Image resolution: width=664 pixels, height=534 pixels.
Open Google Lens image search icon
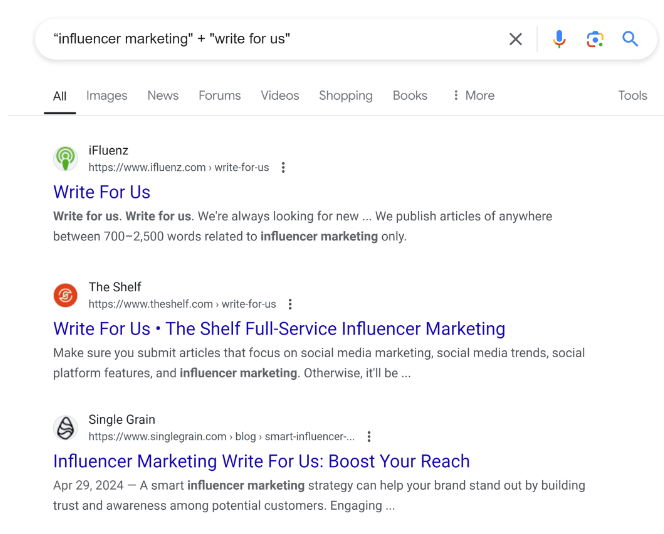tap(595, 39)
